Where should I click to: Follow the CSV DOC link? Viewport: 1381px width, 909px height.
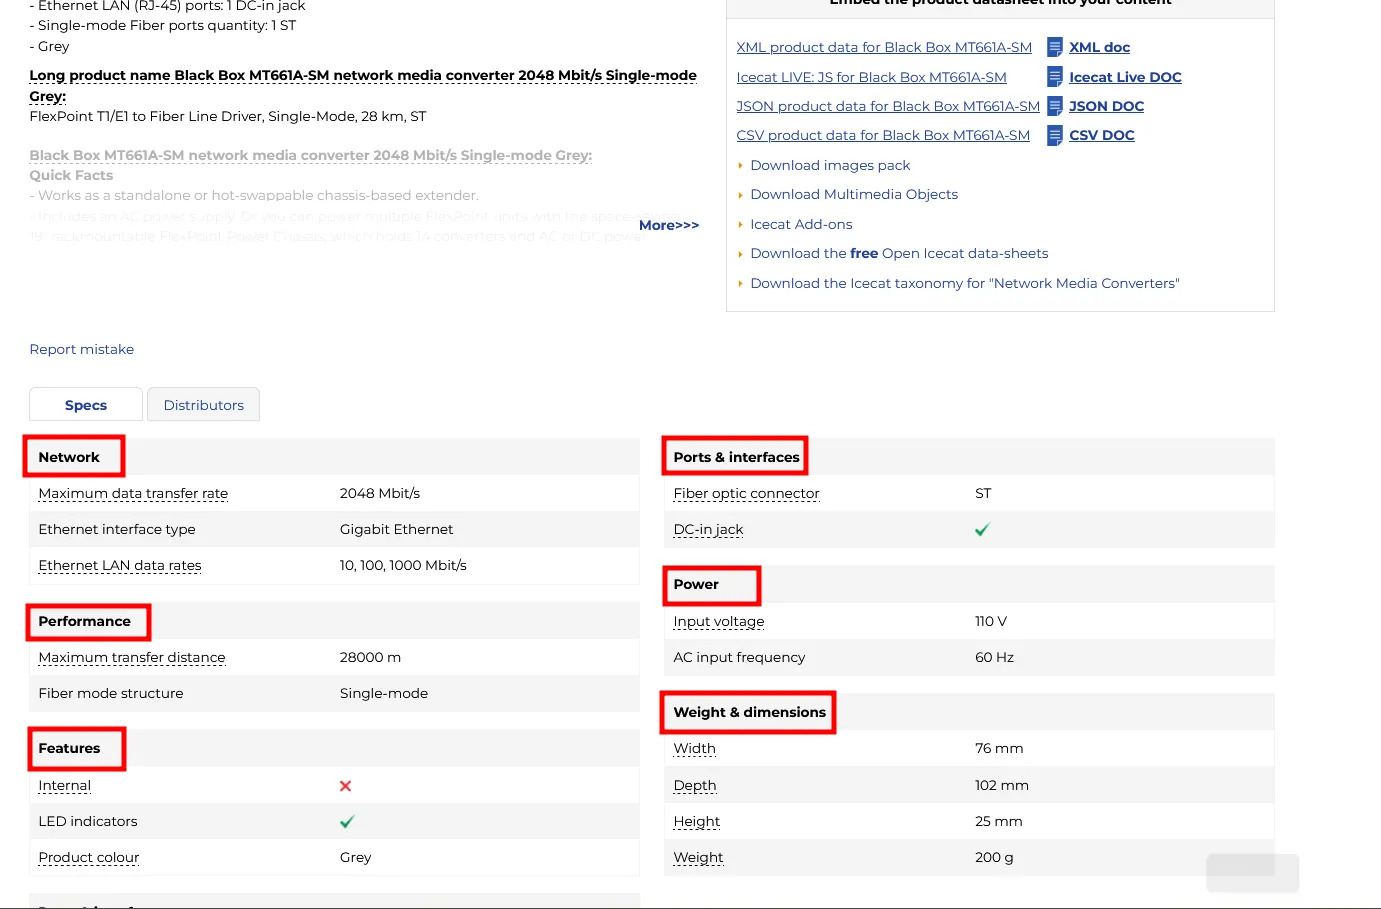[1102, 135]
